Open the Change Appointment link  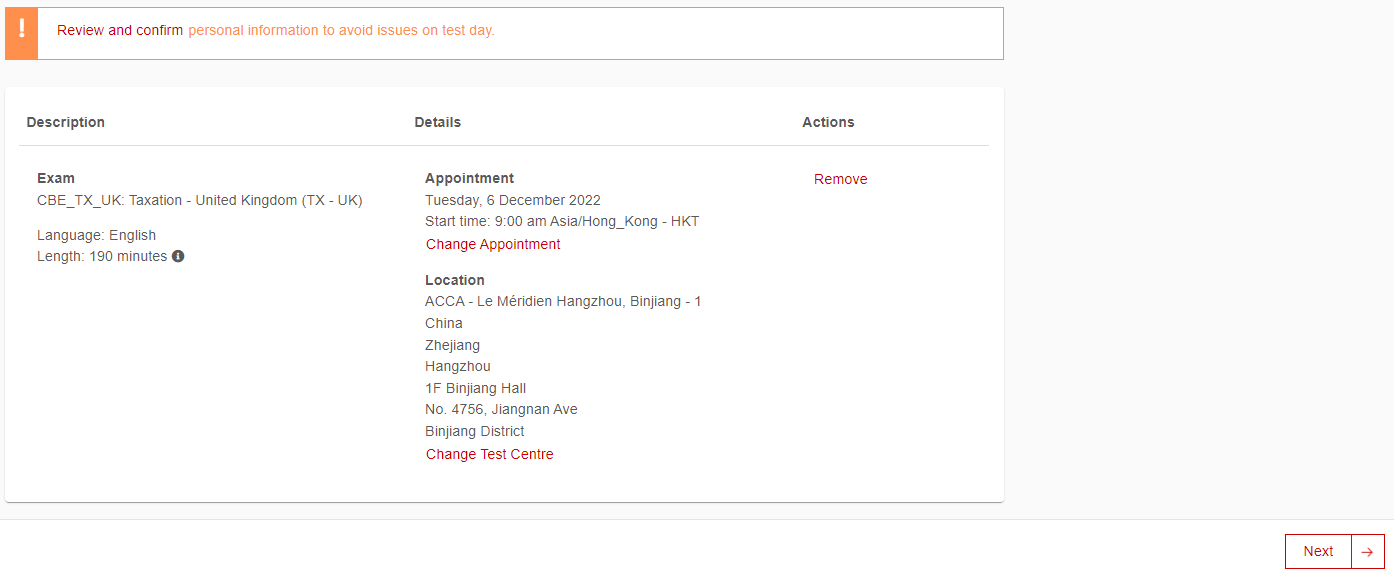coord(493,244)
